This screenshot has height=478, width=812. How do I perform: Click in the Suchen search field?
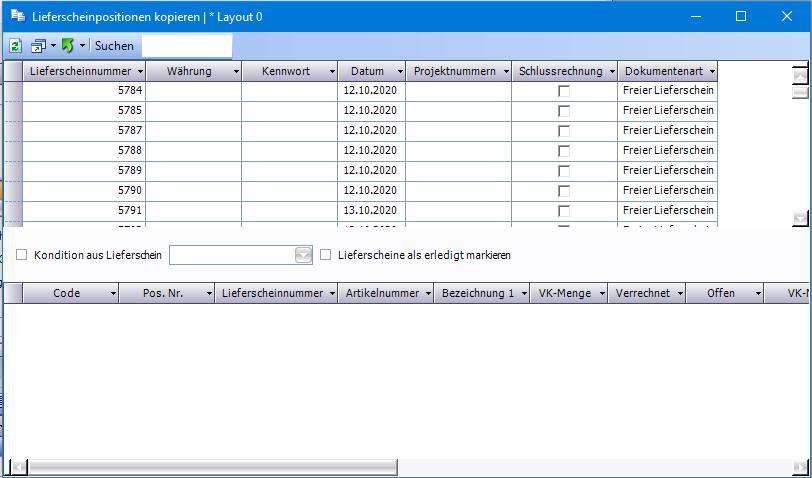coord(186,46)
